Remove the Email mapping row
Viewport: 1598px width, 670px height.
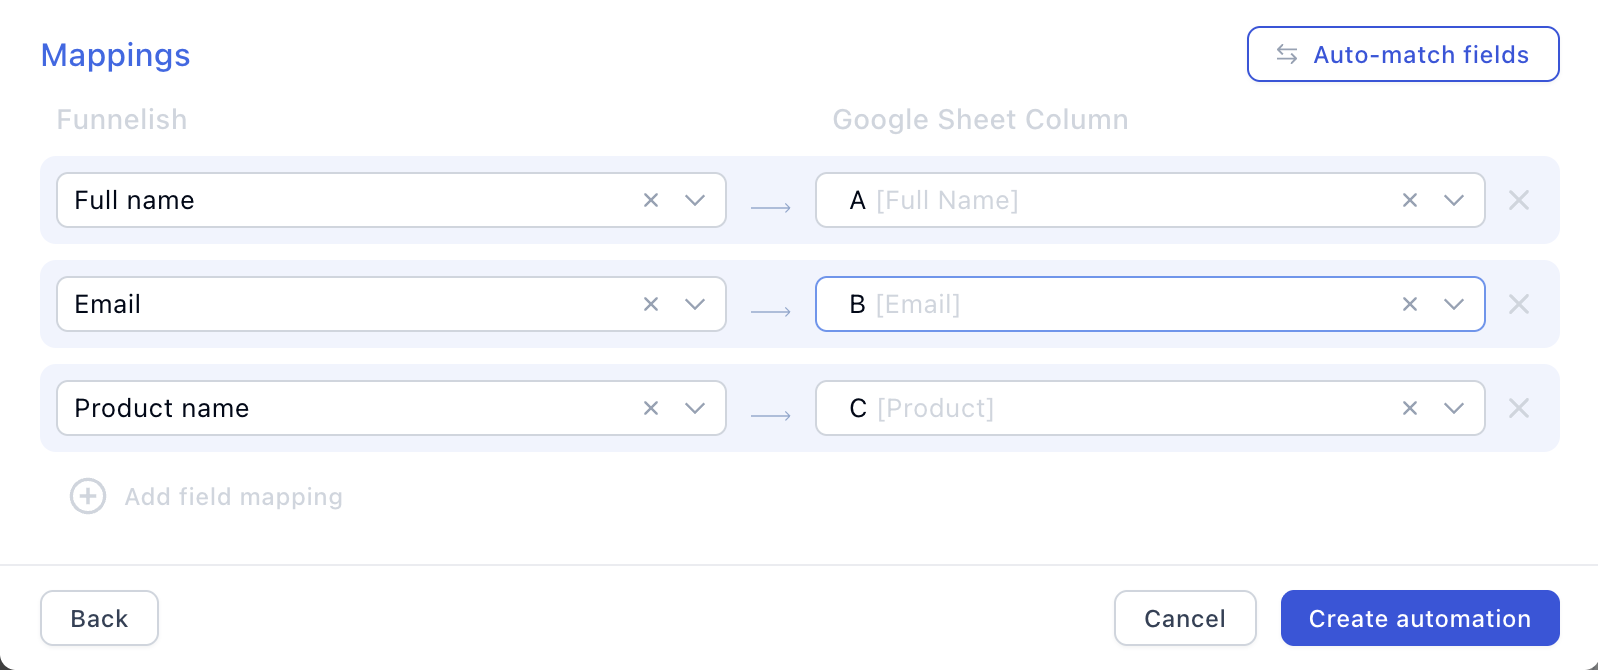point(1519,304)
